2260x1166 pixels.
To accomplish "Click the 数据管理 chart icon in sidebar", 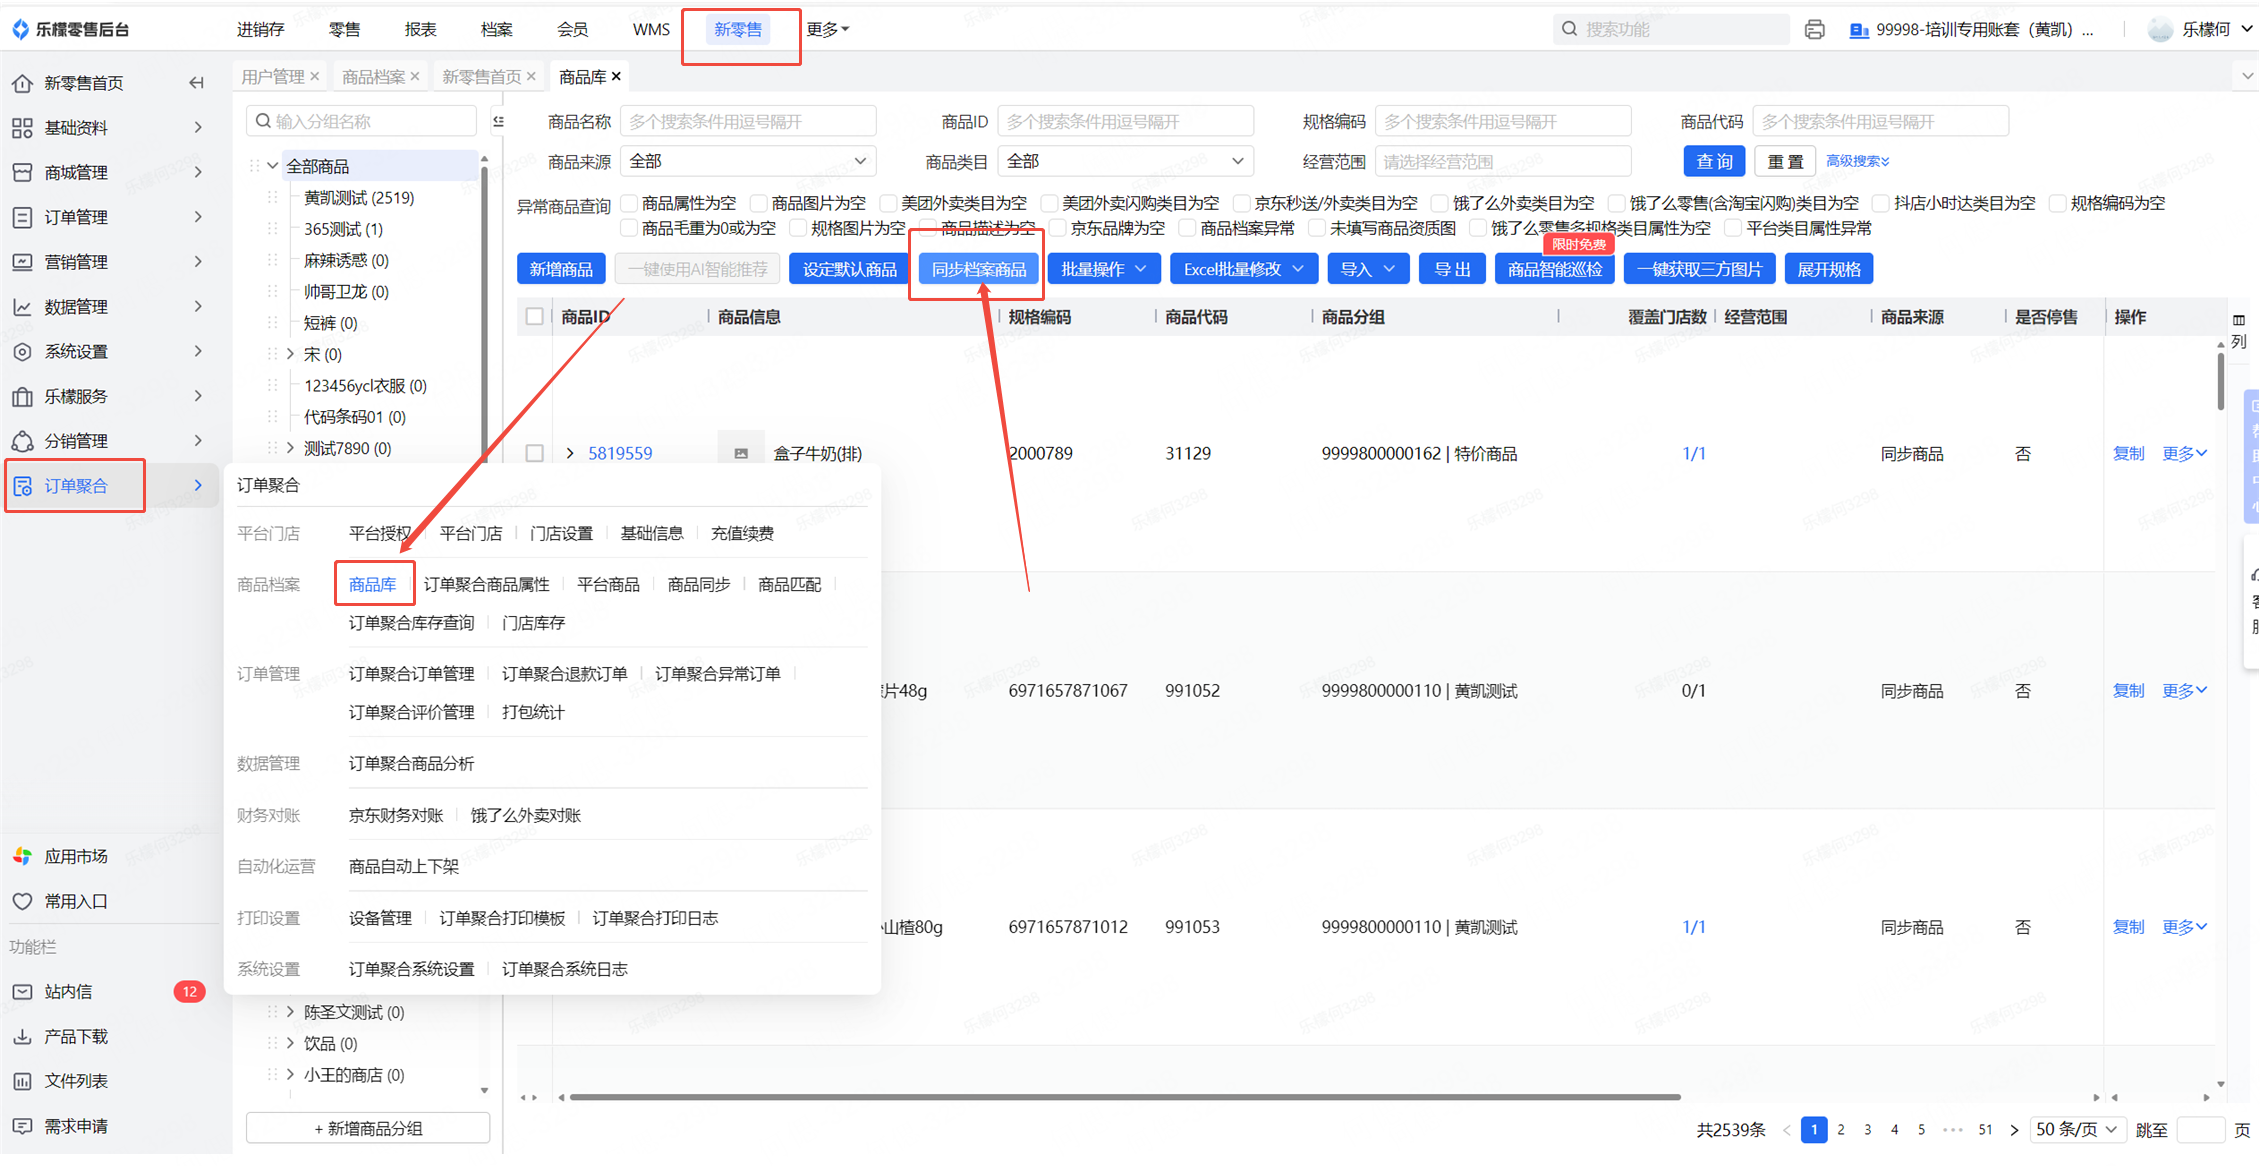I will (22, 307).
